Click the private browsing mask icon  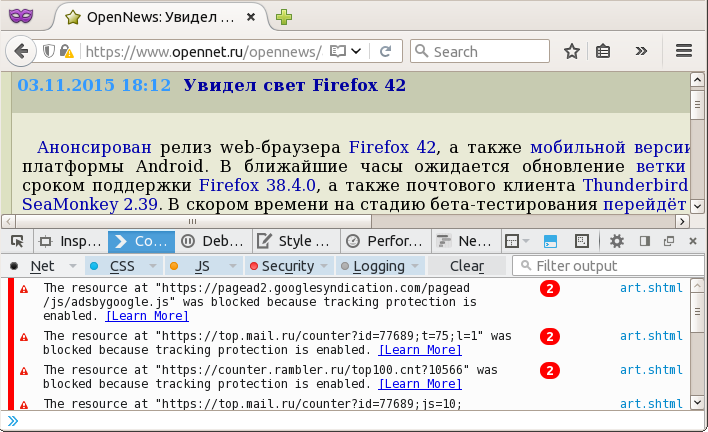(21, 16)
